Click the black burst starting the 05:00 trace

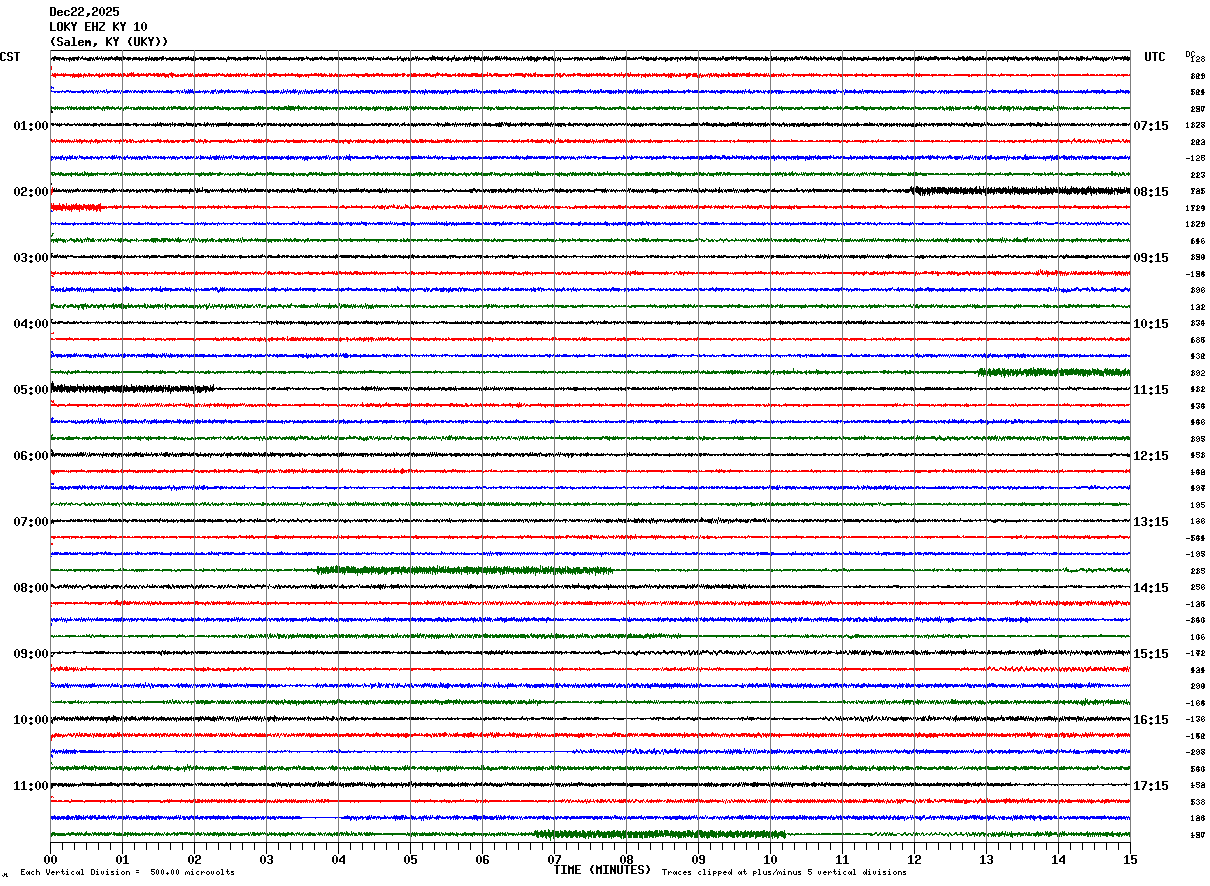coord(132,388)
